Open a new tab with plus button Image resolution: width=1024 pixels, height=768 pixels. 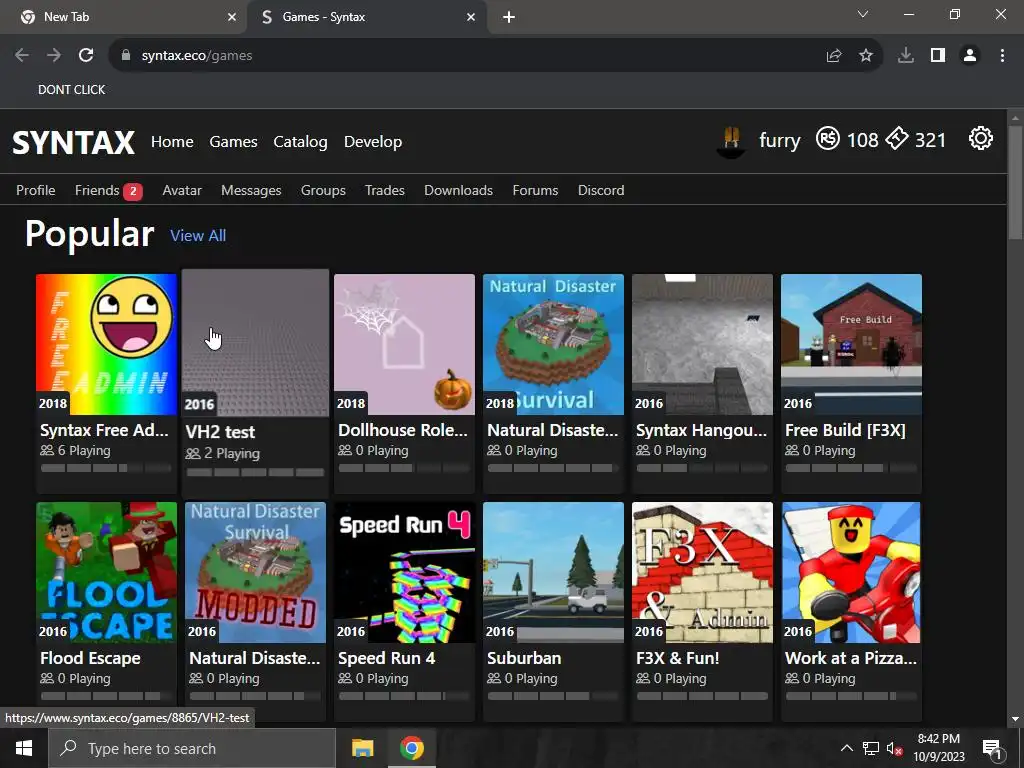pos(509,17)
